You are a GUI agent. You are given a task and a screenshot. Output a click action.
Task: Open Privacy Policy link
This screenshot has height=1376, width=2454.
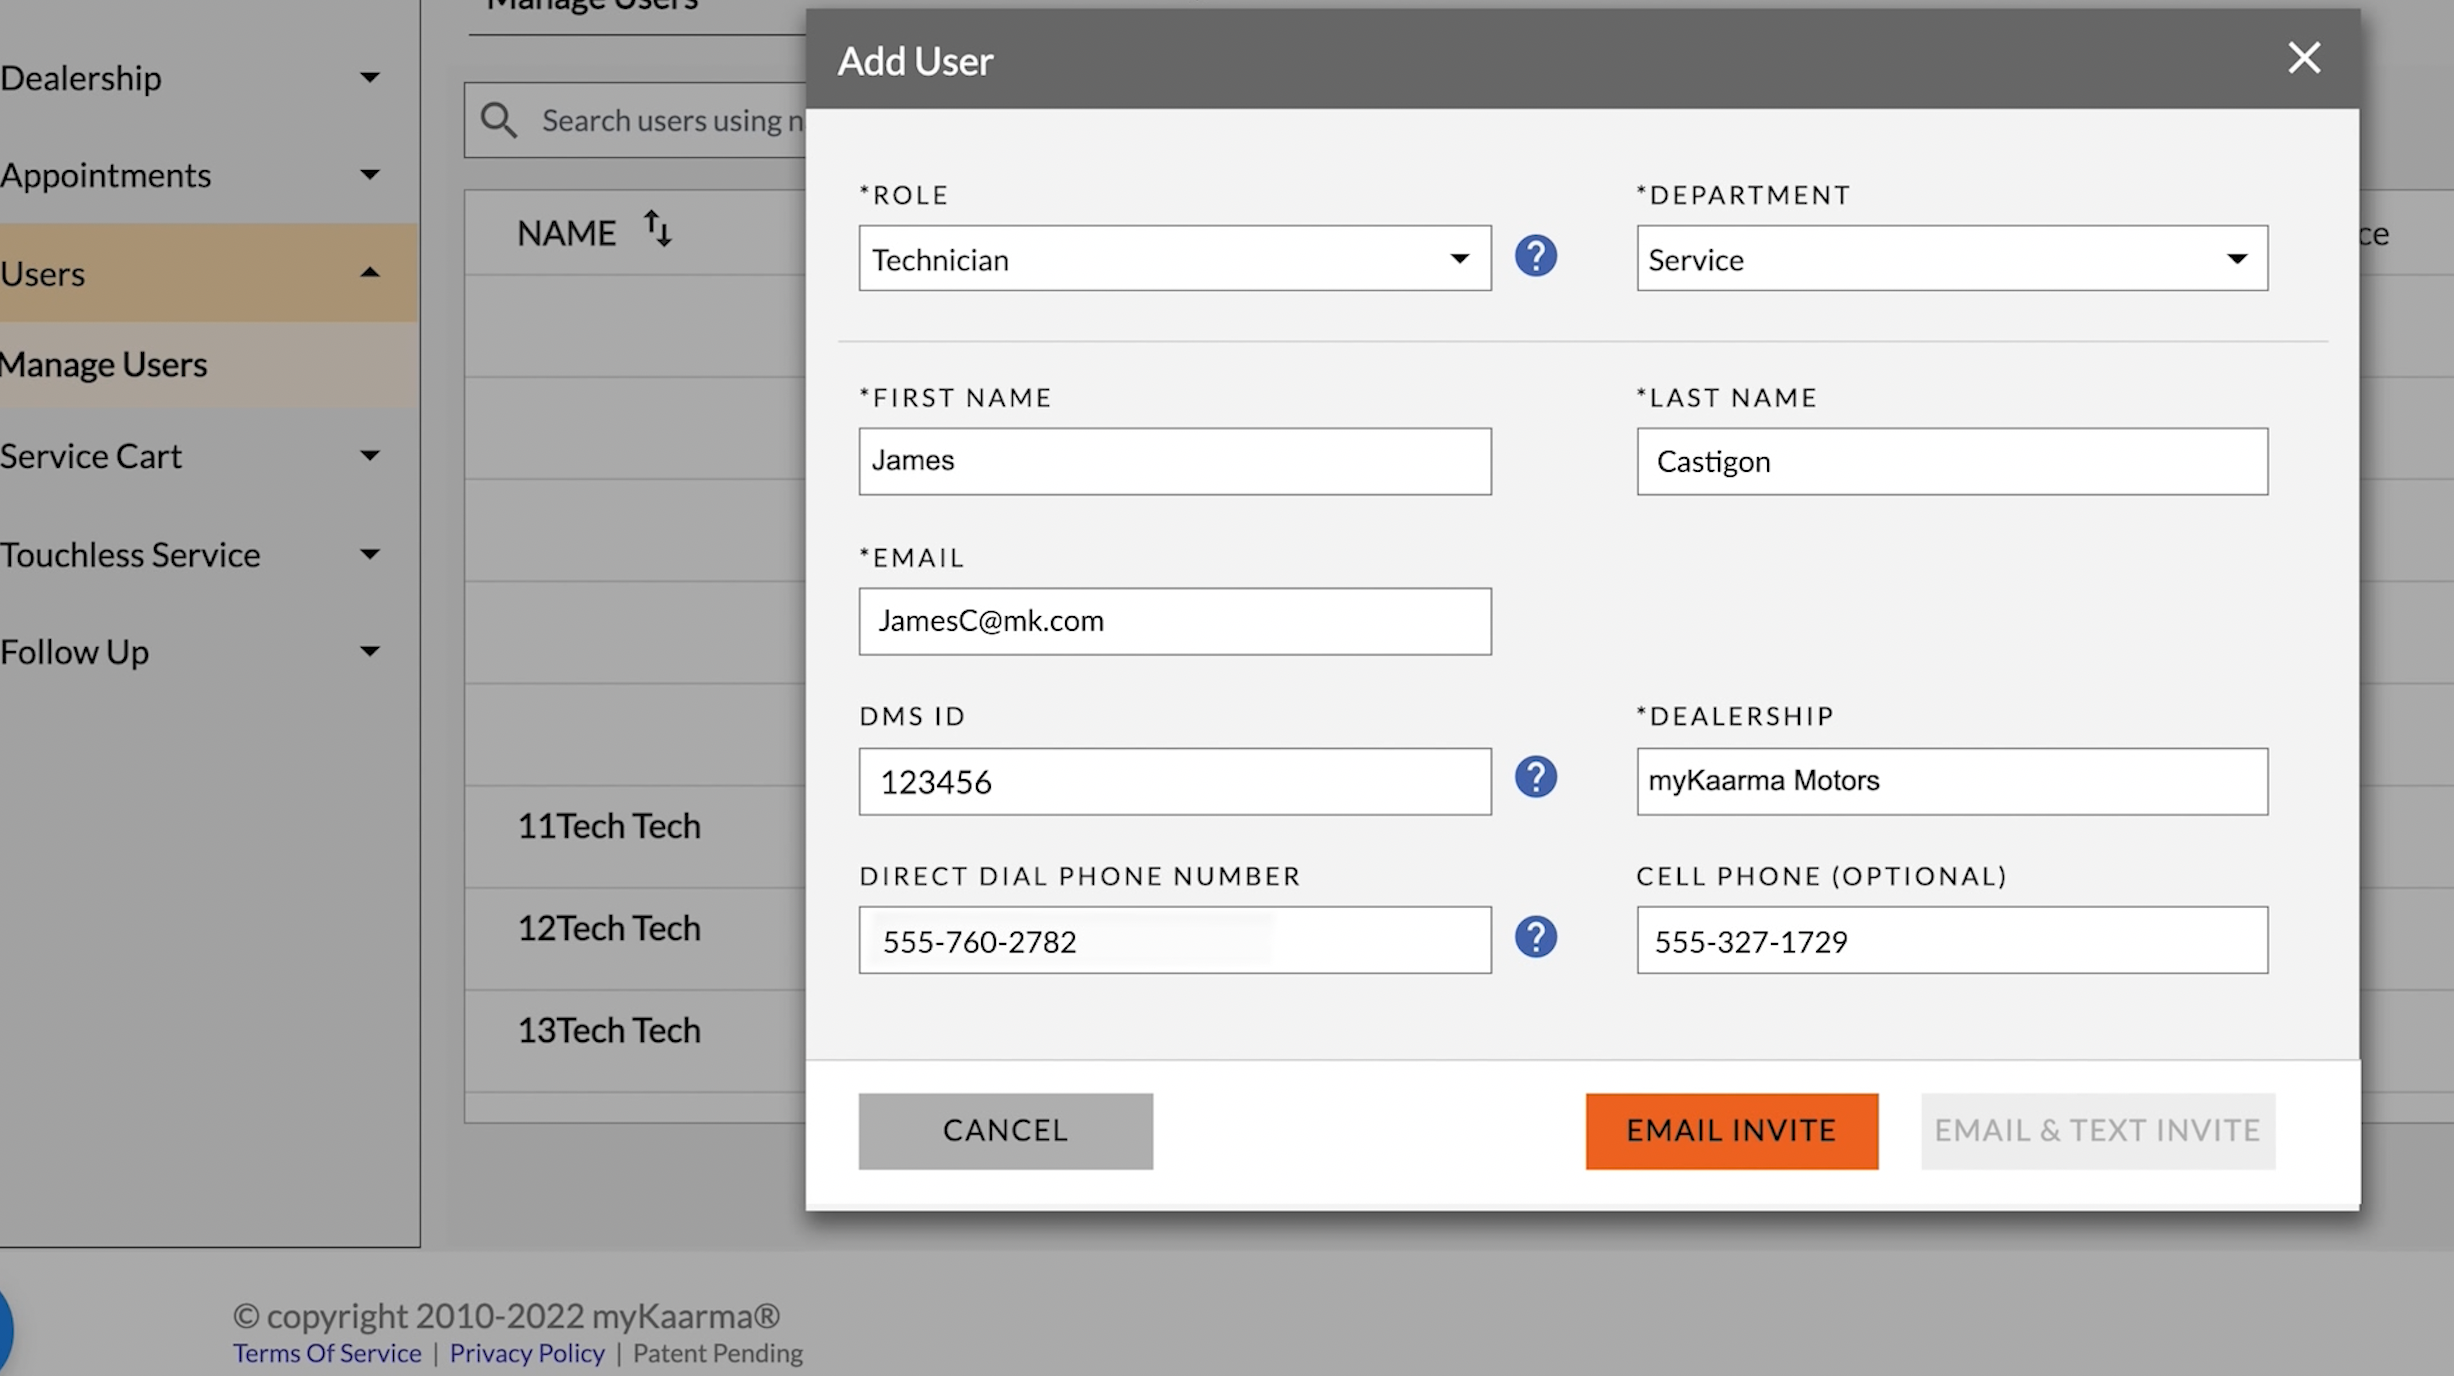[x=527, y=1353]
